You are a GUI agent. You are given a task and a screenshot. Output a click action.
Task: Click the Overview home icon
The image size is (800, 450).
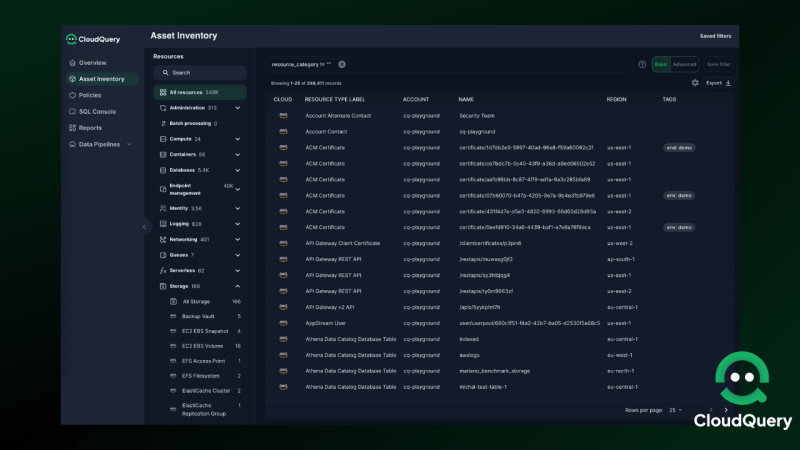point(72,63)
